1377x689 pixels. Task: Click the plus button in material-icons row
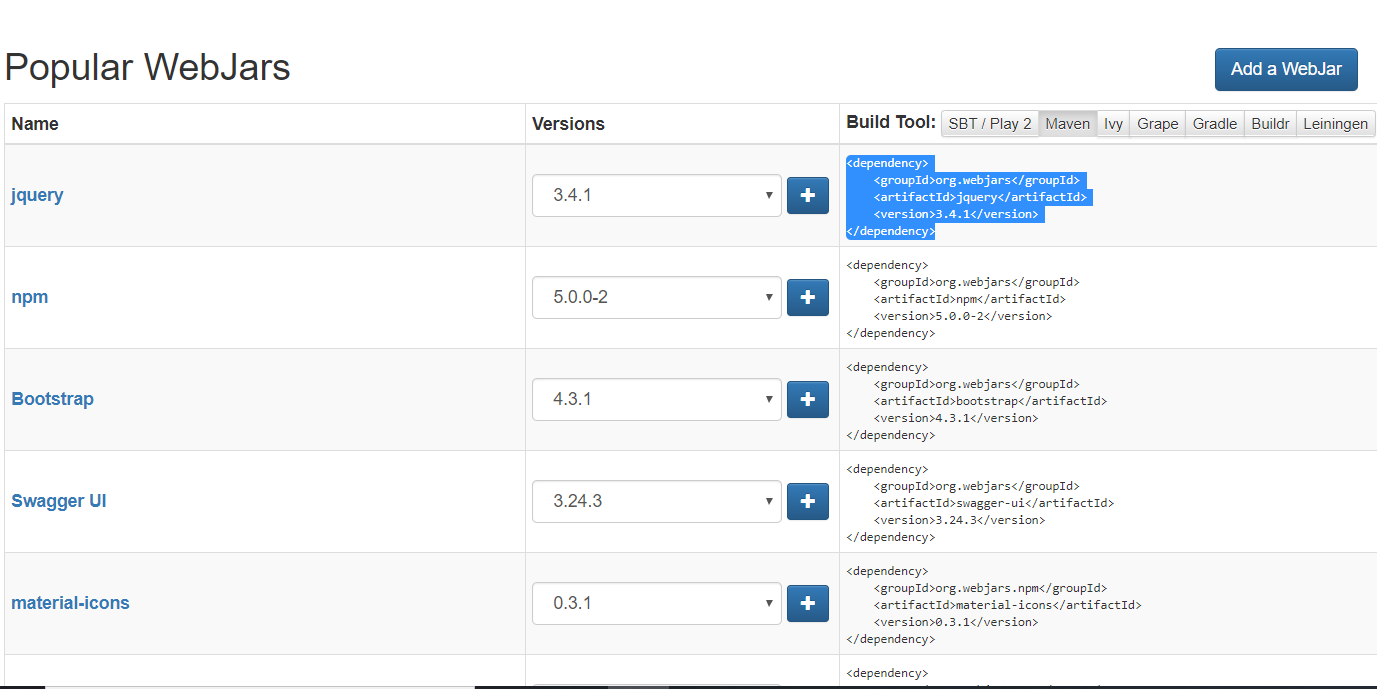click(x=808, y=603)
